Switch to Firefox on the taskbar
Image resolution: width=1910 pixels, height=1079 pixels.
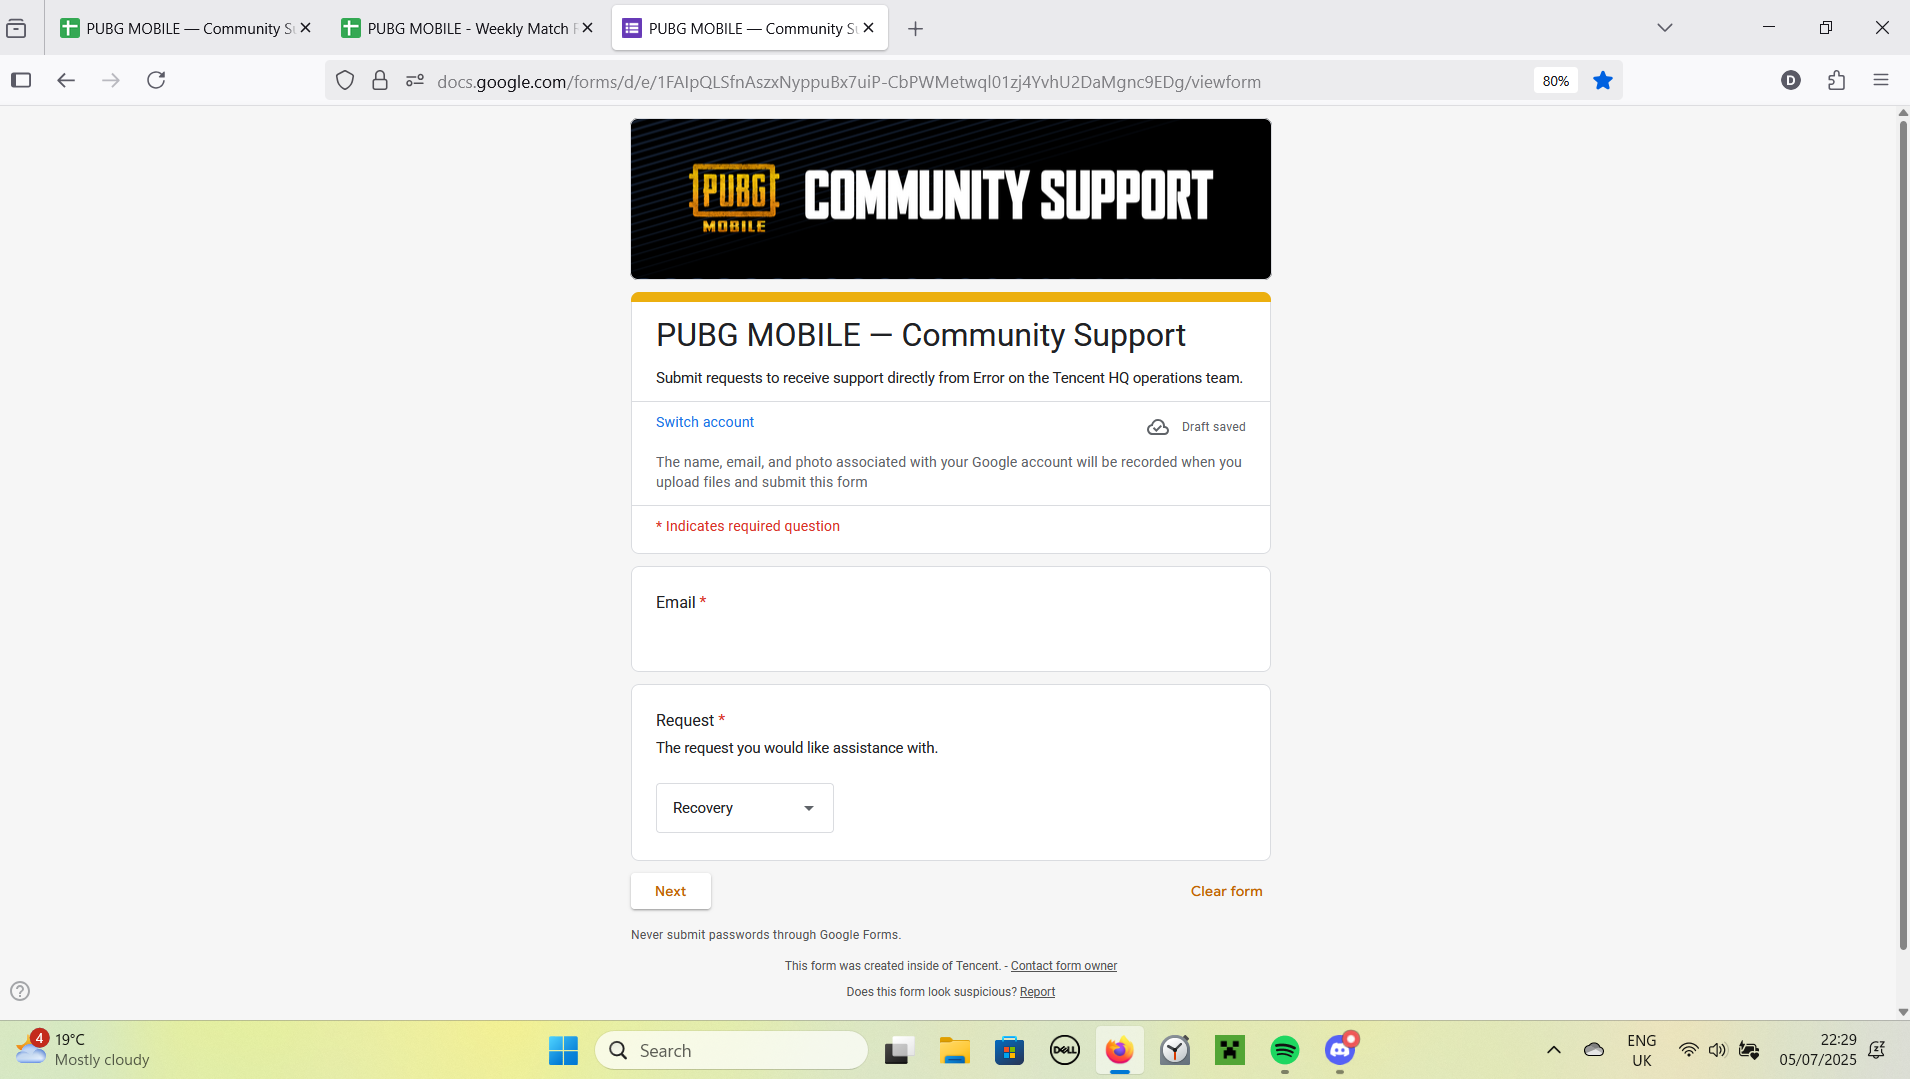coord(1120,1050)
